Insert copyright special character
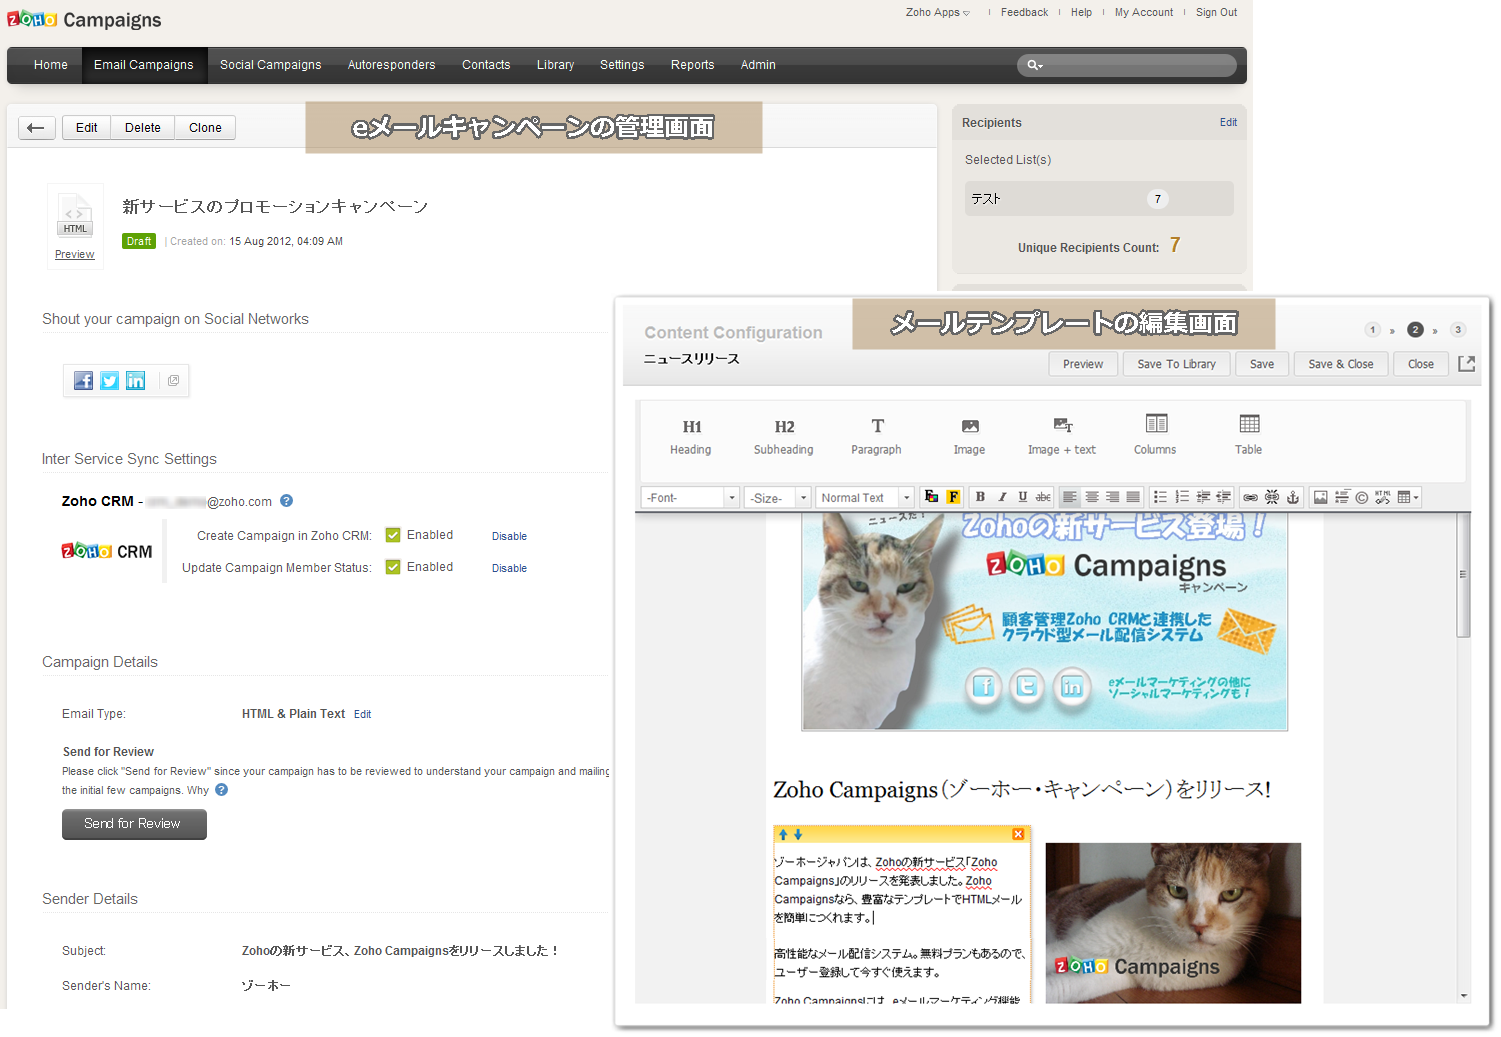 (1362, 497)
